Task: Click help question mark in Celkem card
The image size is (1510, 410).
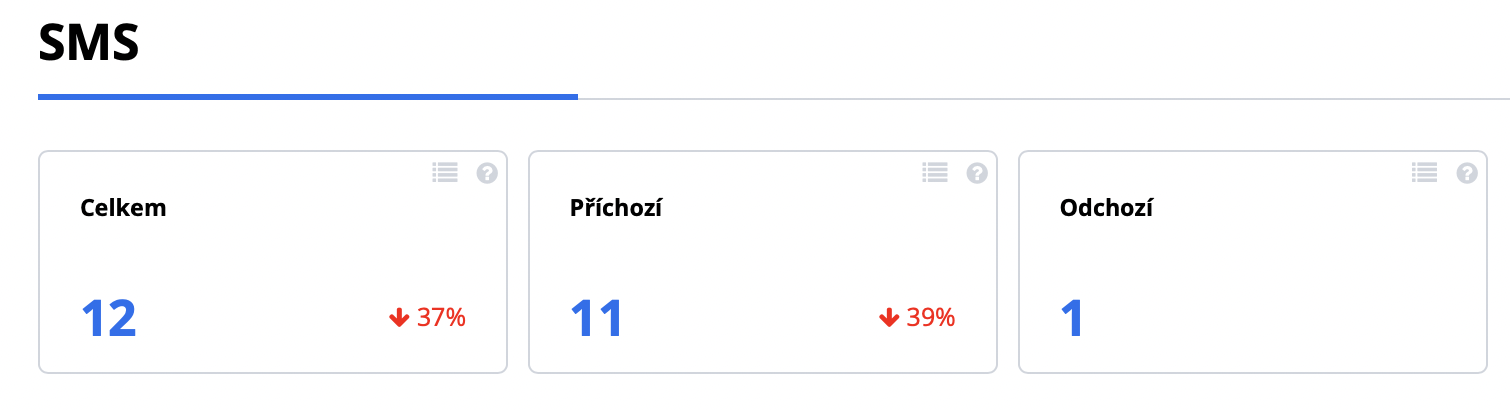Action: click(487, 173)
